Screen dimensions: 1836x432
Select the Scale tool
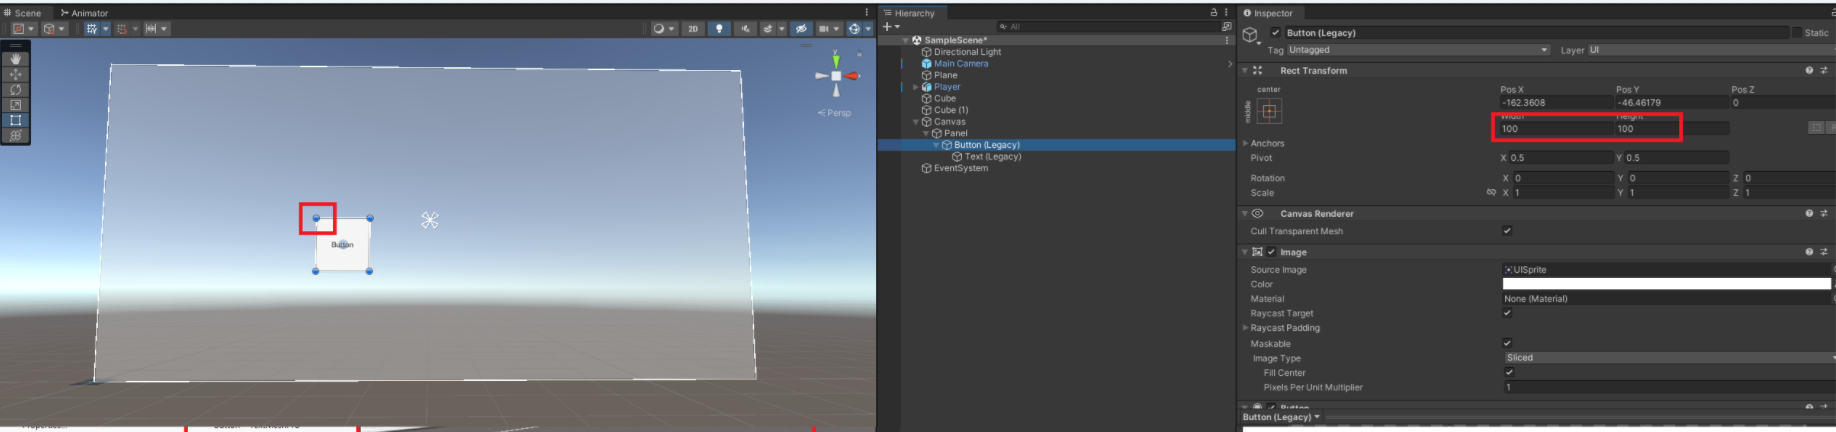pos(15,104)
